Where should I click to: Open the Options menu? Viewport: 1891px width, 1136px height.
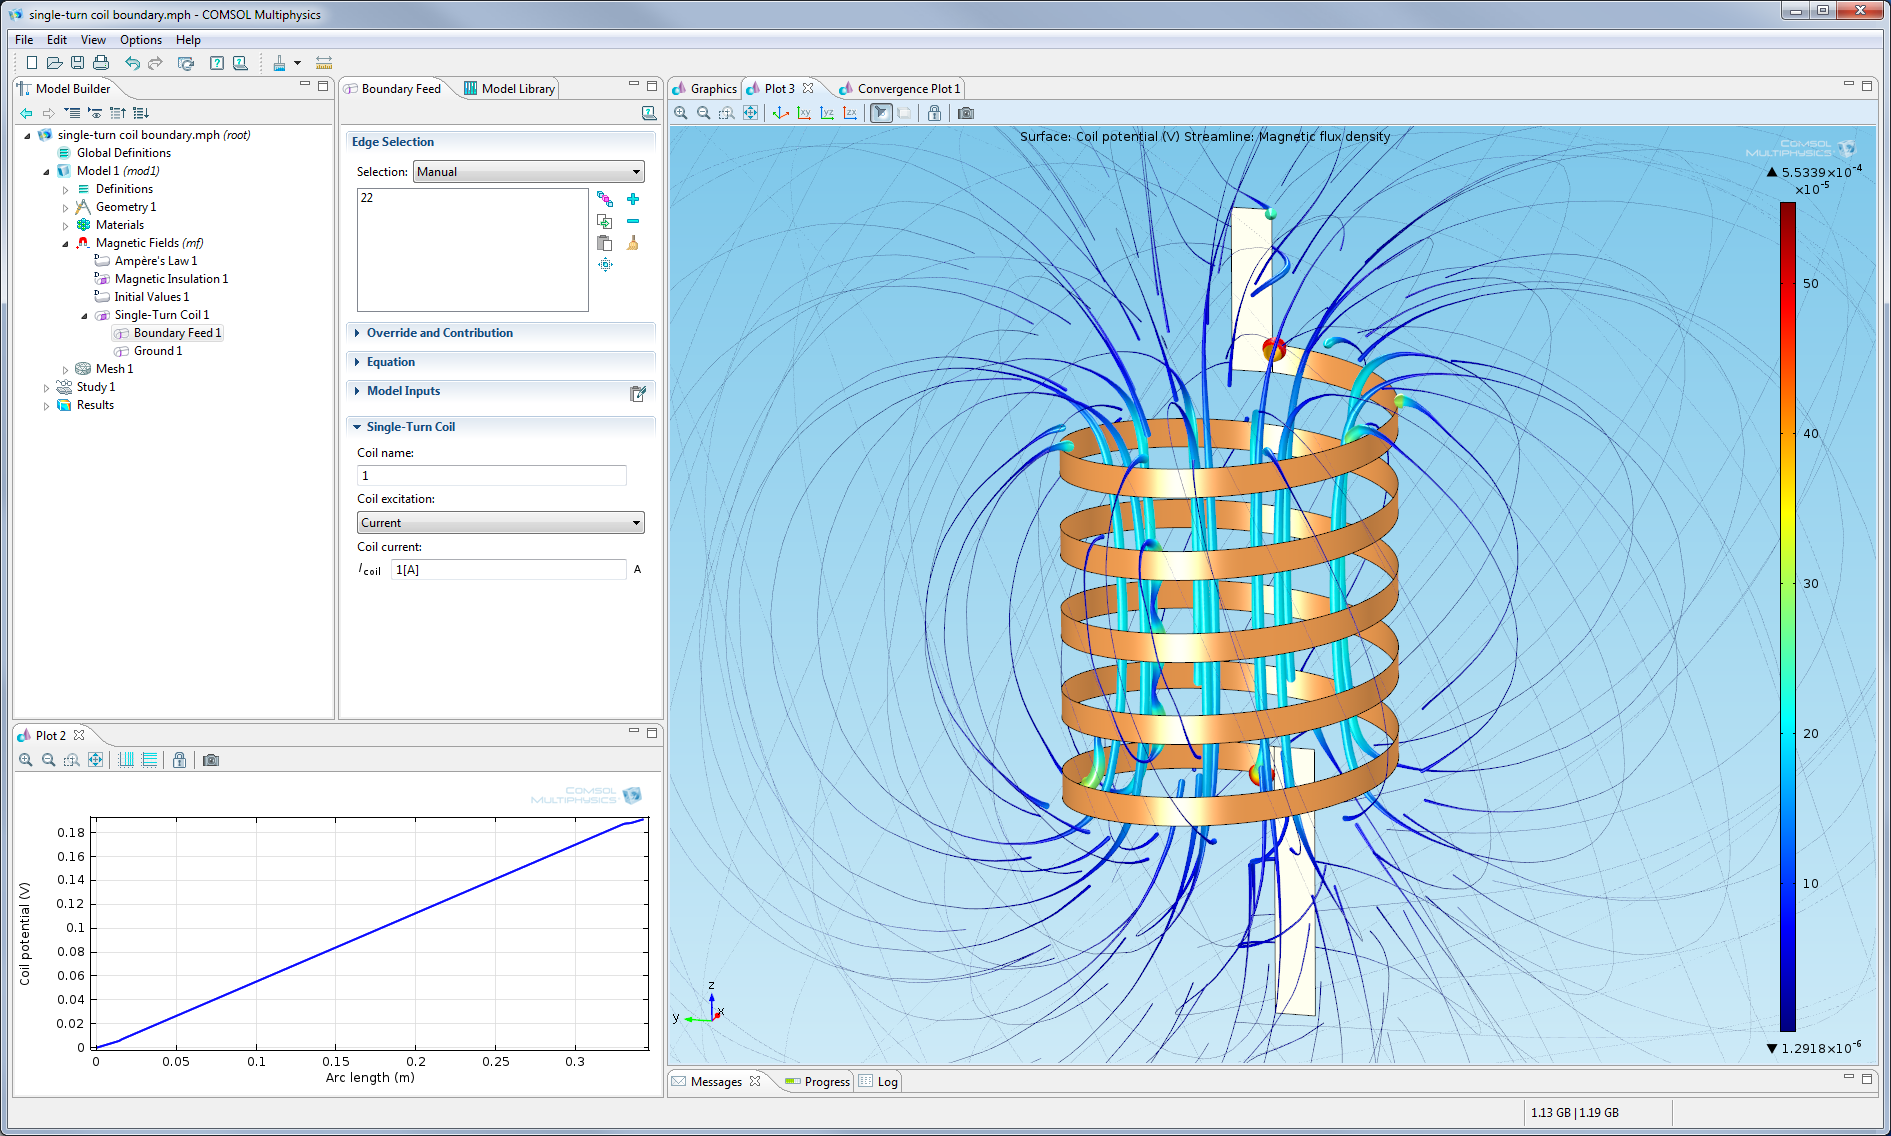pyautogui.click(x=140, y=40)
